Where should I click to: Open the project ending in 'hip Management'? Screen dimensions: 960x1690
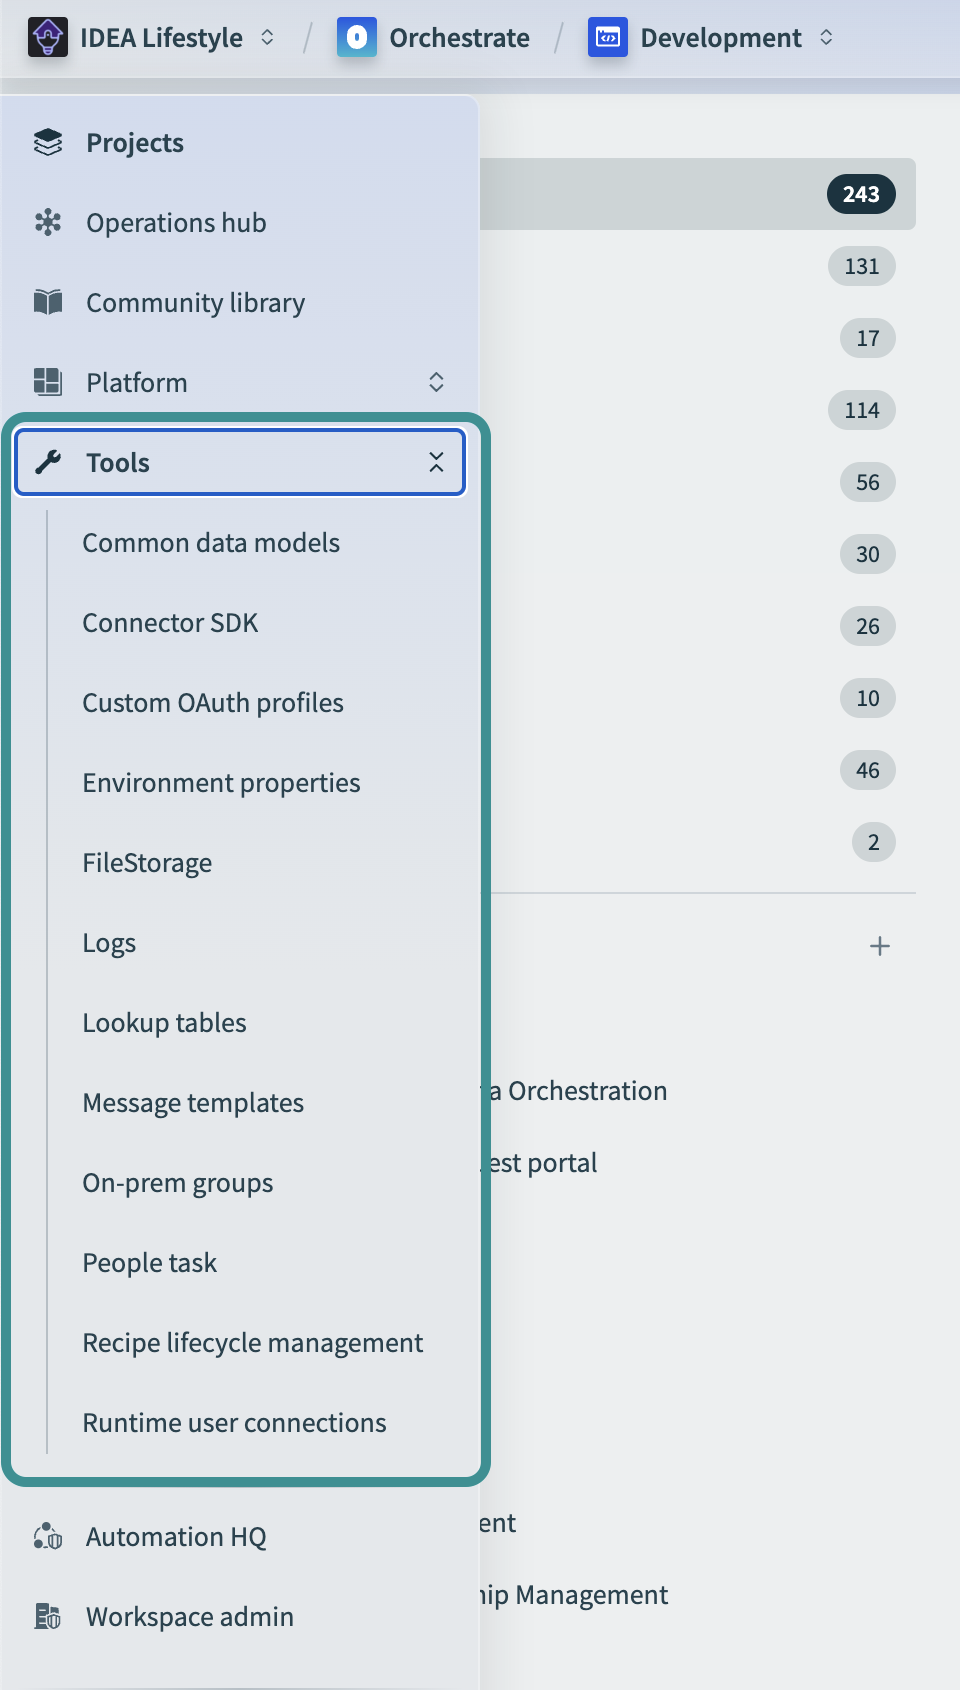click(574, 1595)
